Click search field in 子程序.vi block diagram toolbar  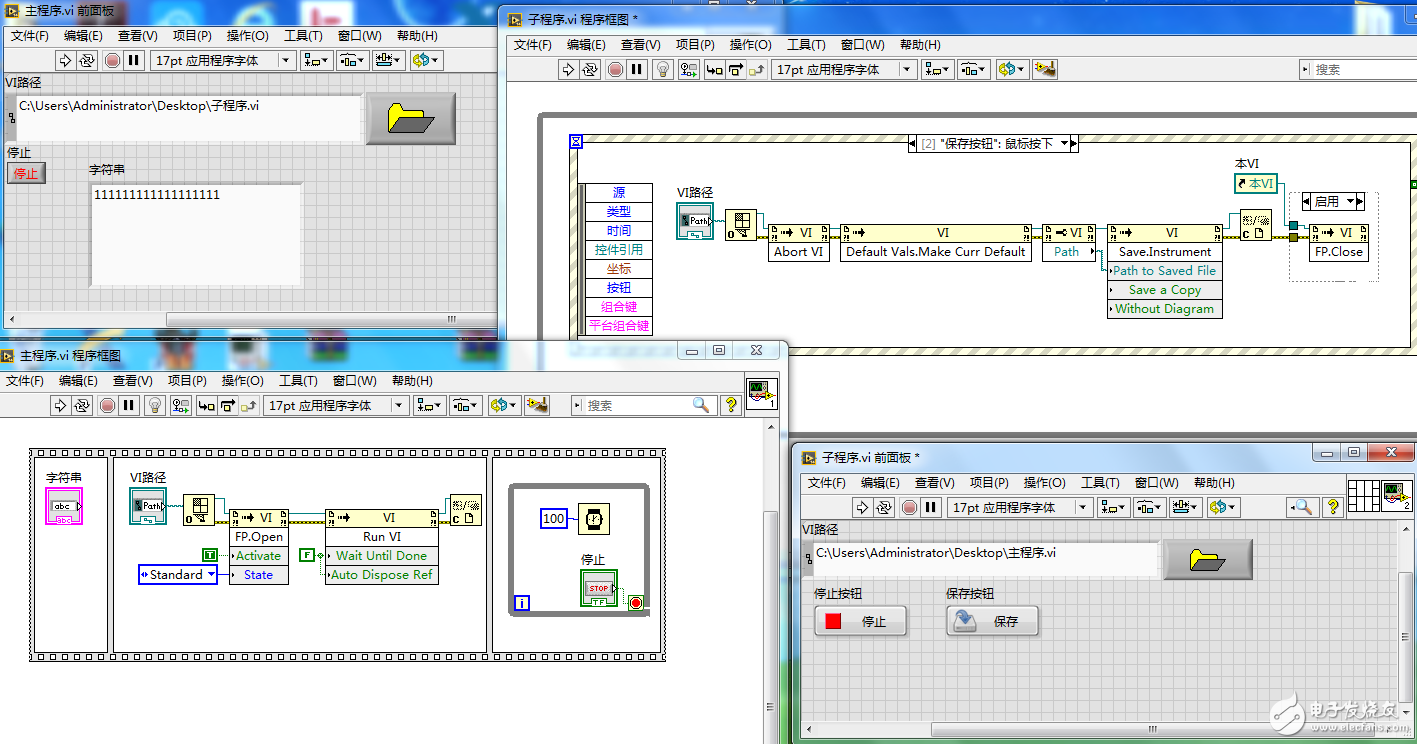[1355, 69]
